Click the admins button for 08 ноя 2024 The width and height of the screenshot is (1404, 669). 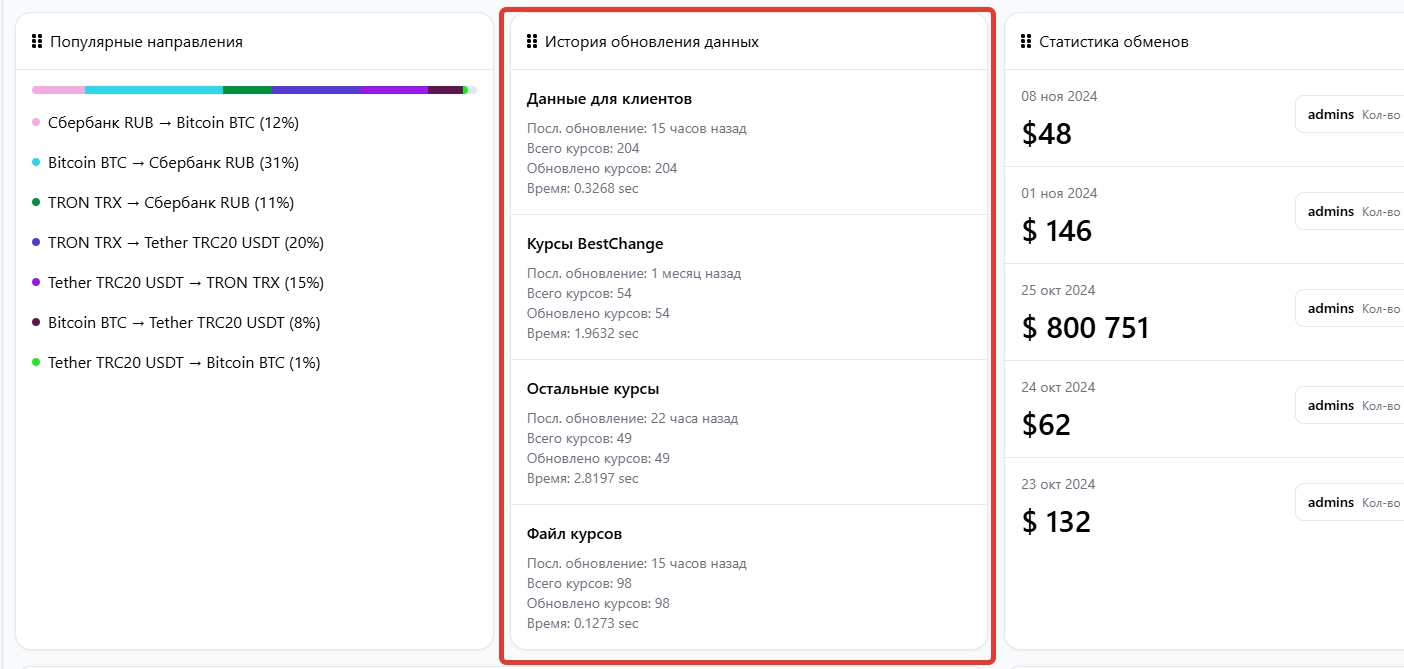point(1331,114)
